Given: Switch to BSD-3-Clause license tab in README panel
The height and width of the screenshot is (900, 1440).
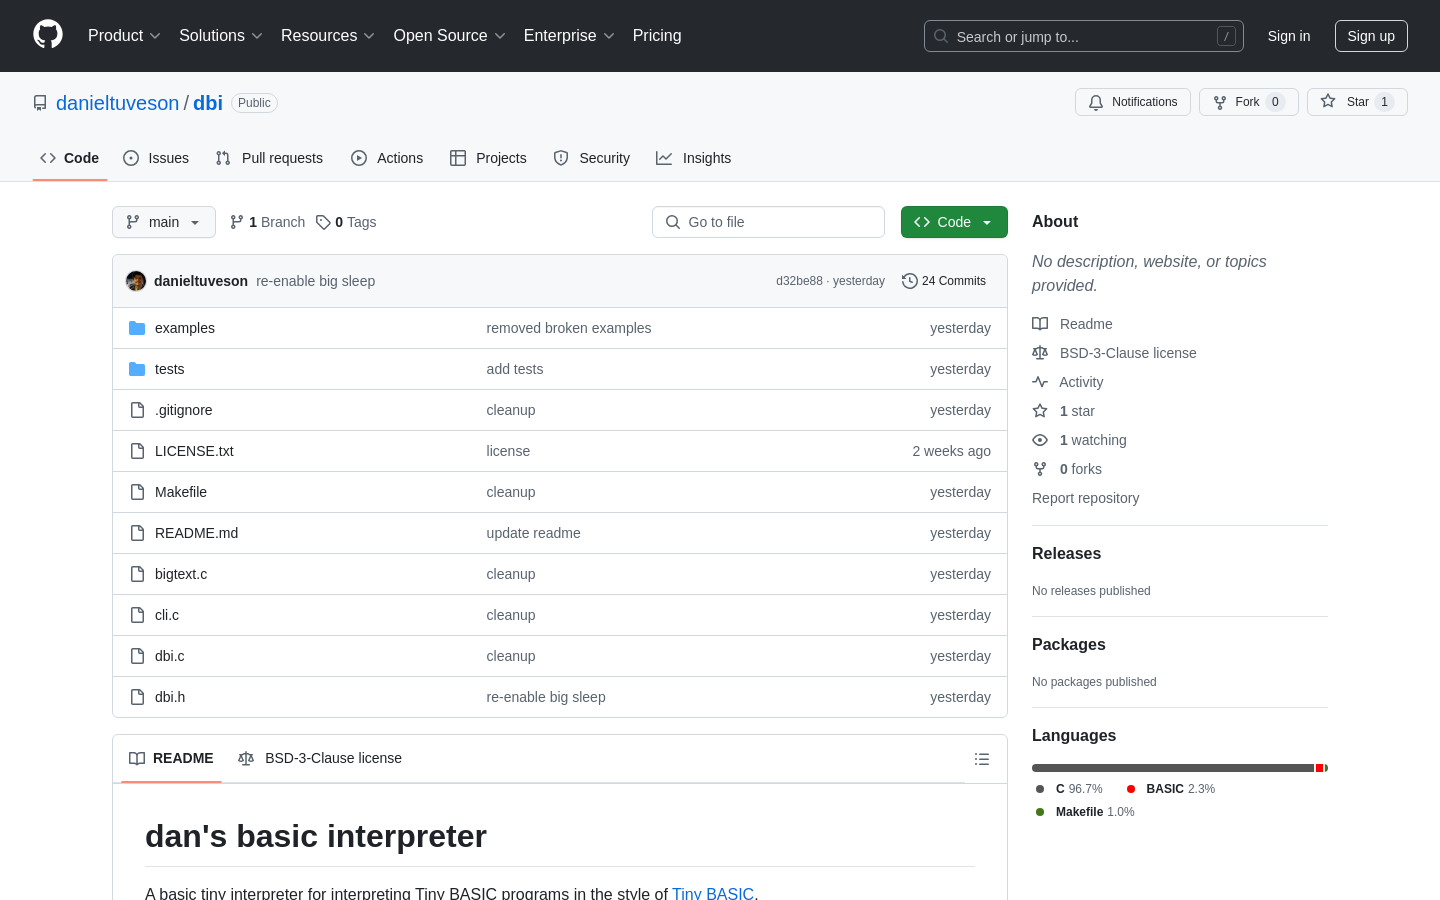Looking at the screenshot, I should [x=320, y=758].
